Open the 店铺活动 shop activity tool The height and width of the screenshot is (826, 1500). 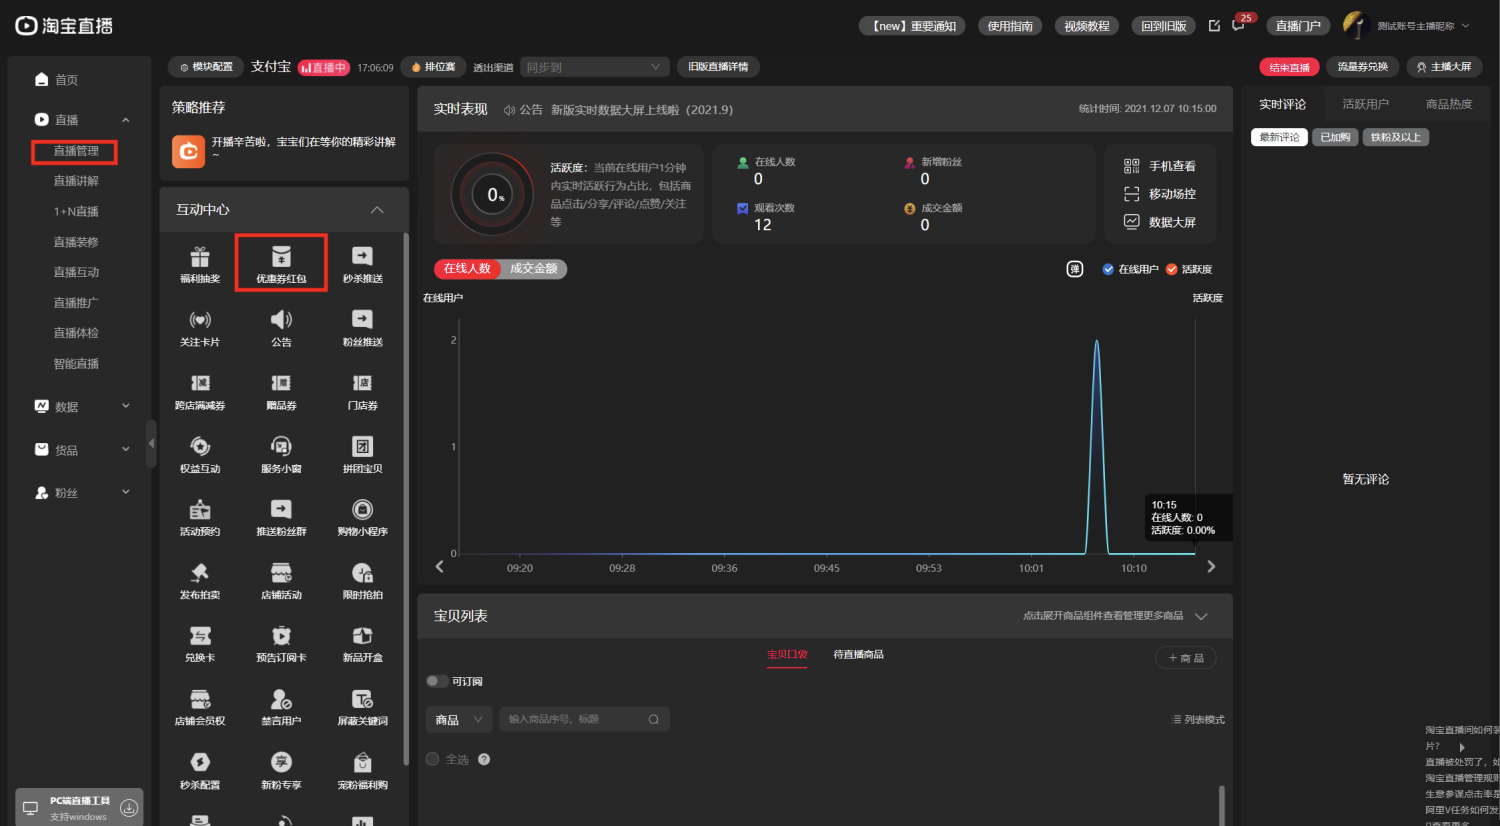click(281, 581)
